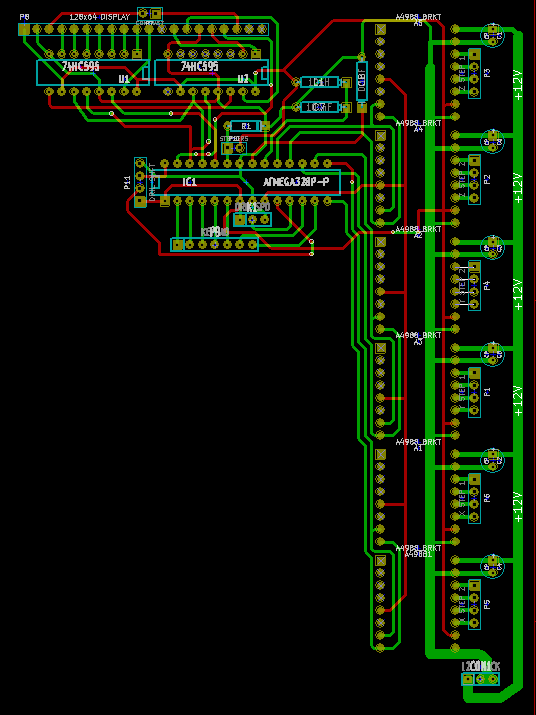Image resolution: width=536 pixels, height=715 pixels.
Task: Select the round capacitor above P1
Action: [x=493, y=354]
